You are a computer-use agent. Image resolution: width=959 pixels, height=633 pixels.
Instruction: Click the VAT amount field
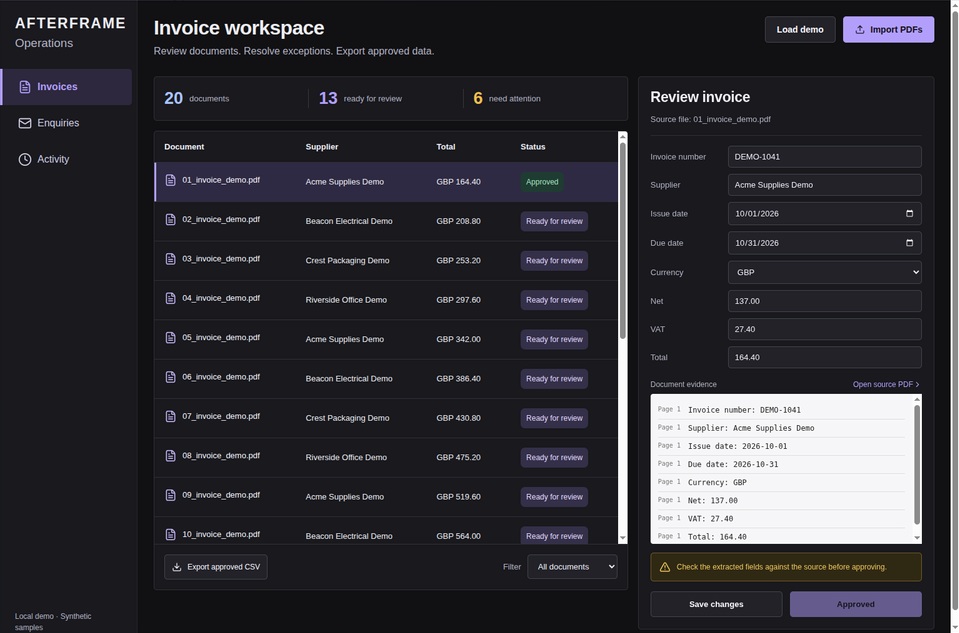click(x=824, y=329)
